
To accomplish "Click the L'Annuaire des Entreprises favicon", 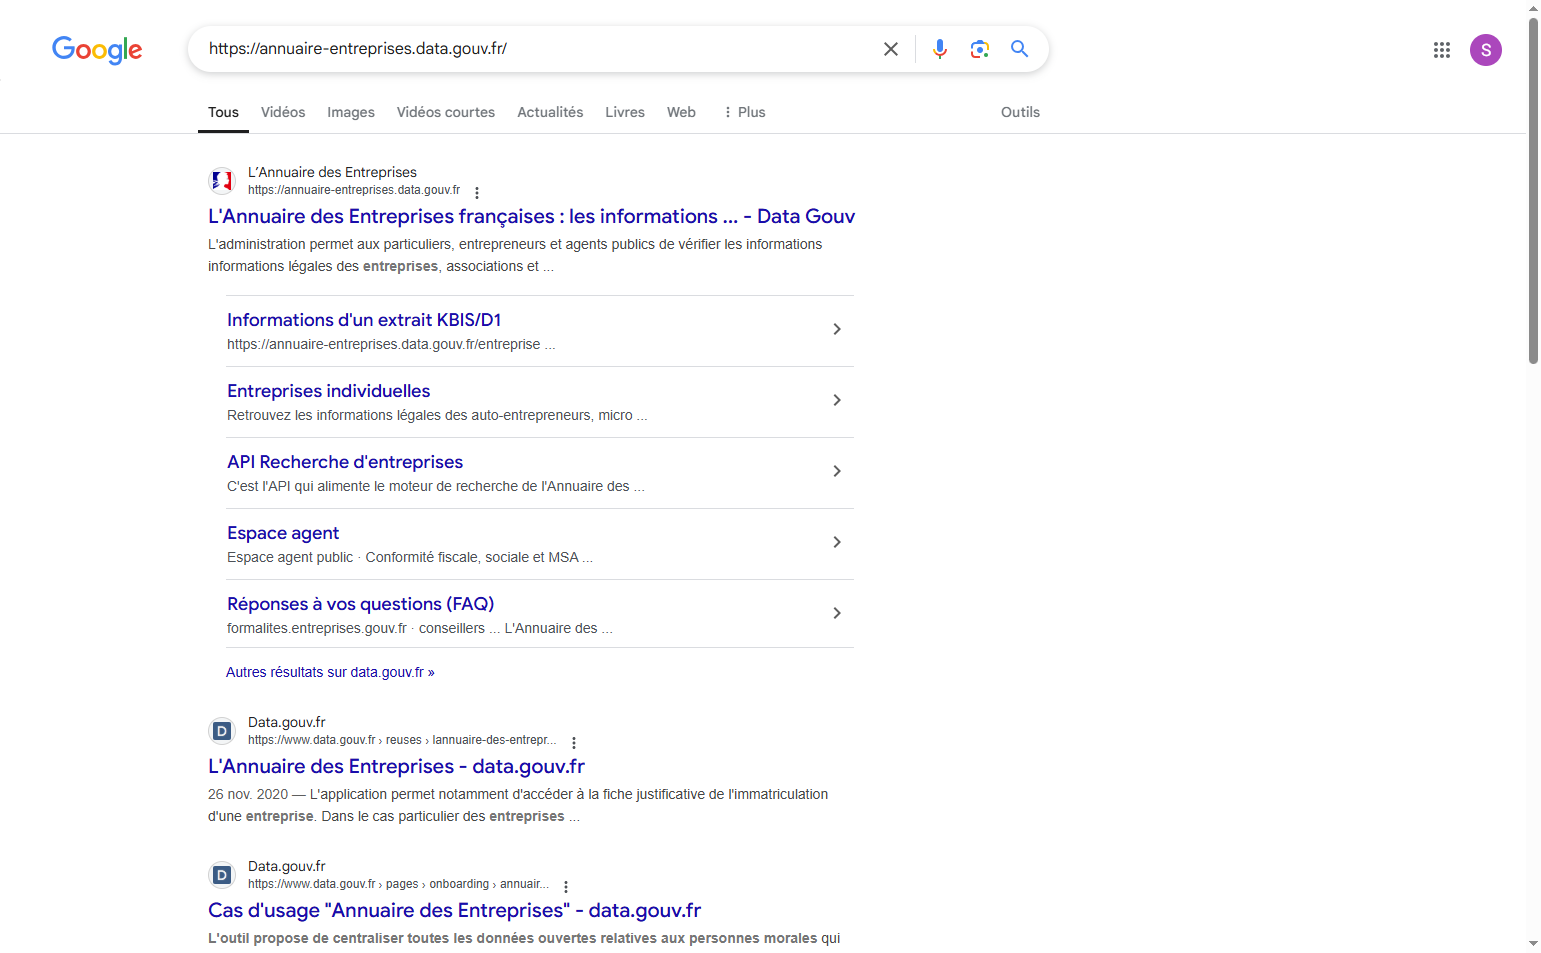I will tap(222, 181).
